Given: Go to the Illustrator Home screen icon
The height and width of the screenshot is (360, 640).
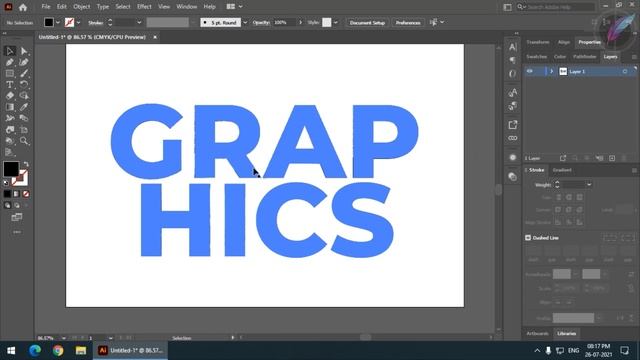Looking at the screenshot, I should [23, 7].
